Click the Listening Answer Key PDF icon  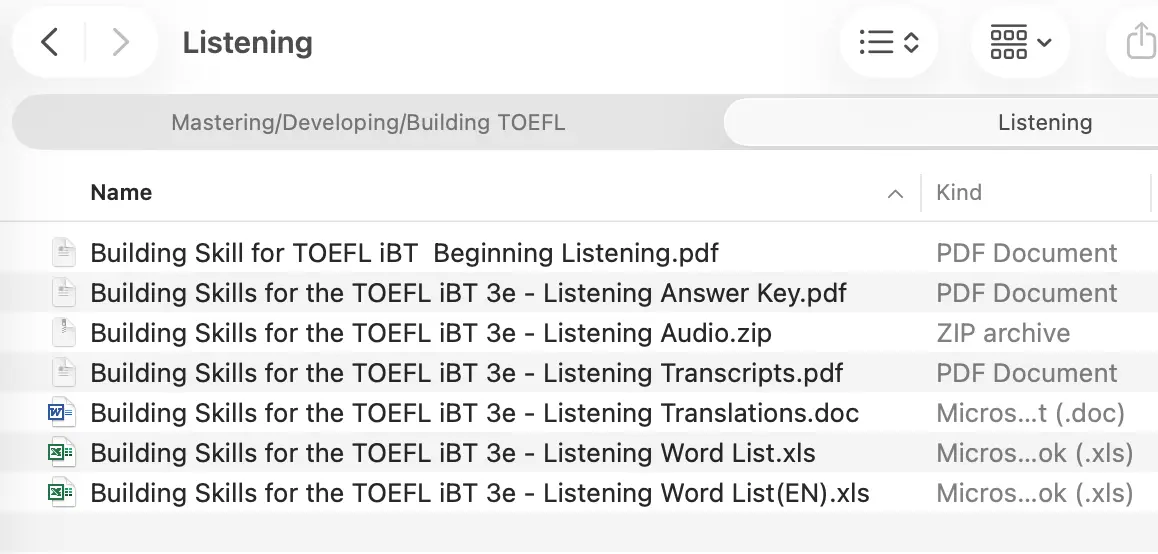[63, 293]
